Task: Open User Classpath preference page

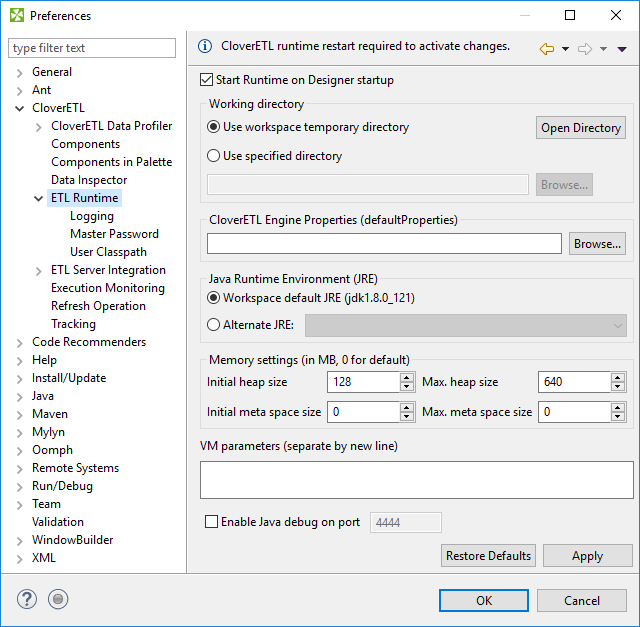Action: click(108, 252)
